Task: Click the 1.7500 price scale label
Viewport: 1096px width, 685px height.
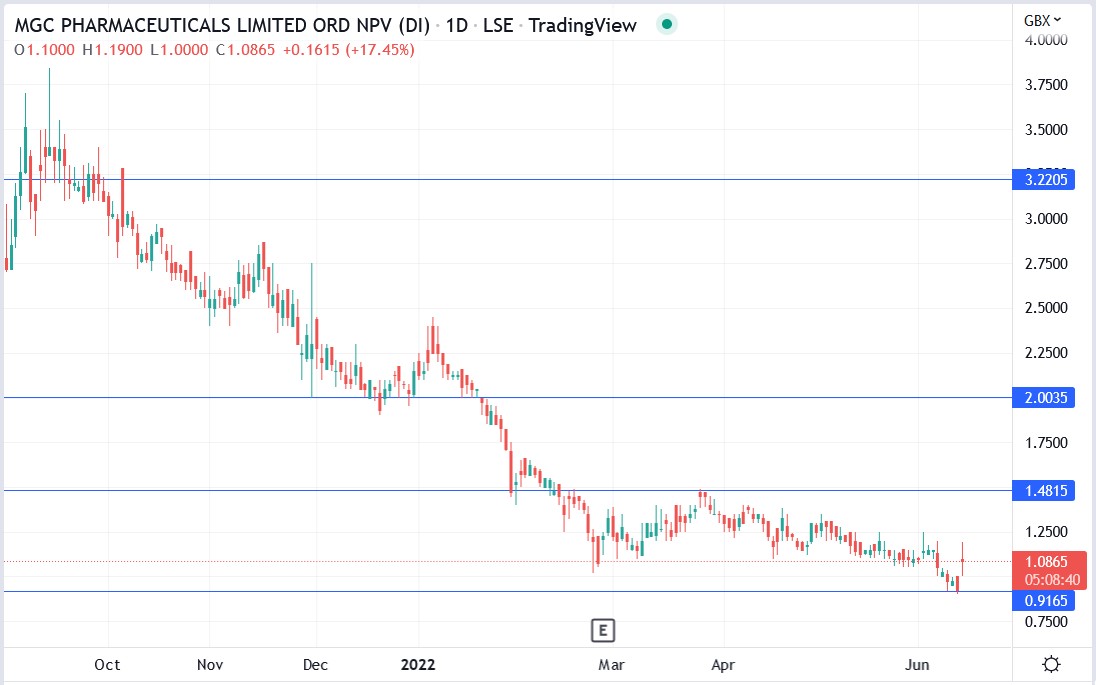Action: click(x=1046, y=443)
